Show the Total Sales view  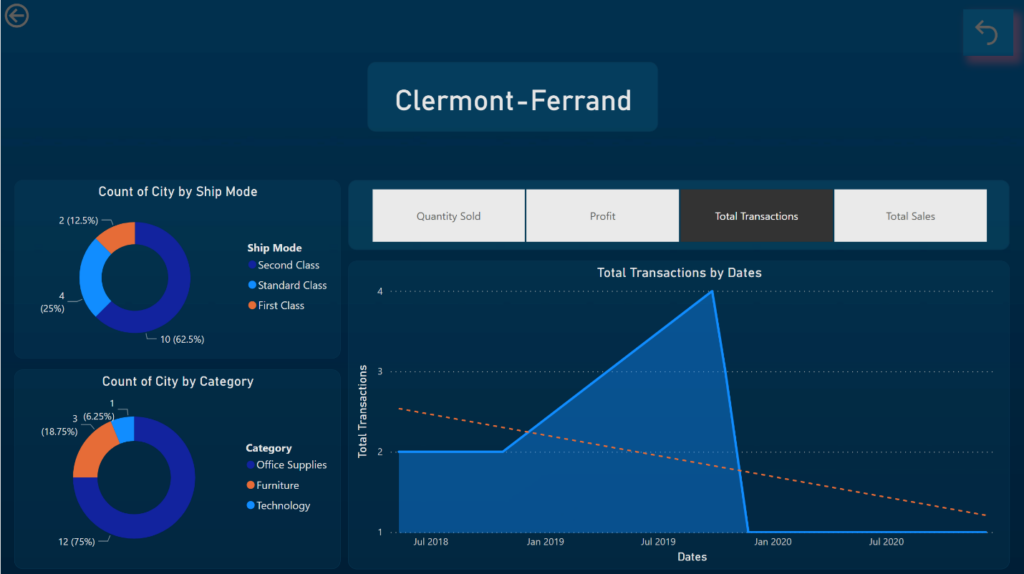tap(910, 216)
